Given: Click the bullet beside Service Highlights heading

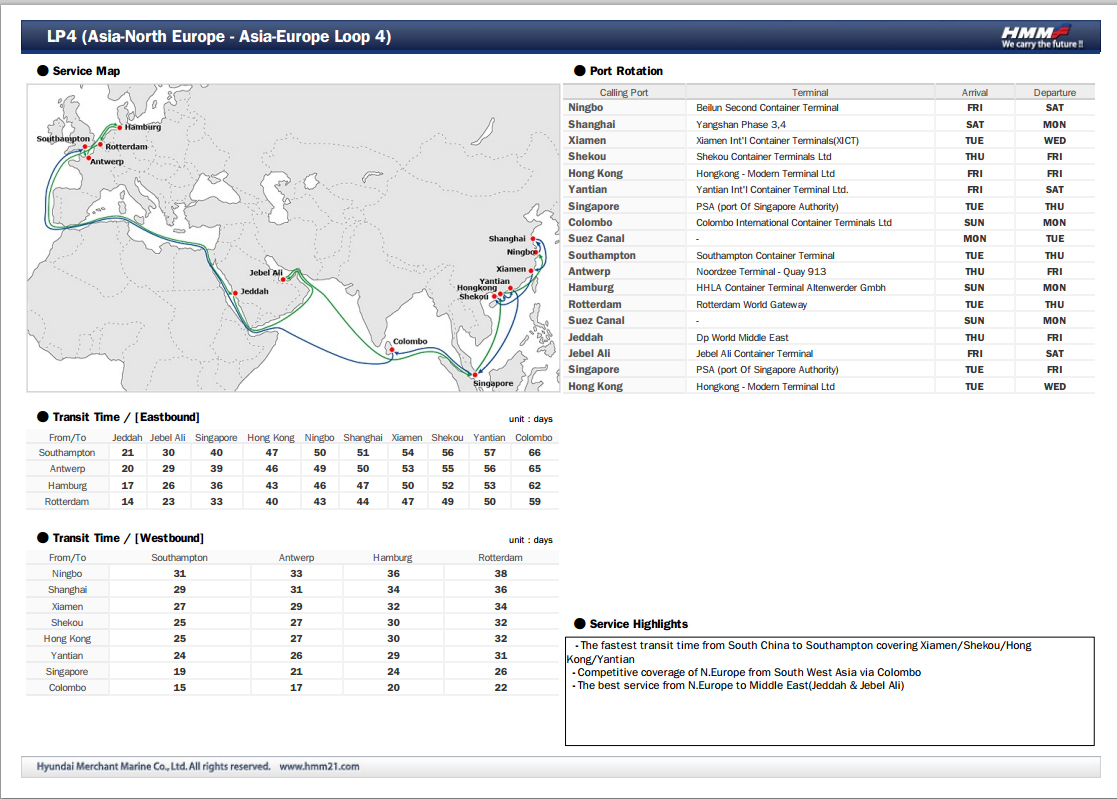Looking at the screenshot, I should coord(579,624).
